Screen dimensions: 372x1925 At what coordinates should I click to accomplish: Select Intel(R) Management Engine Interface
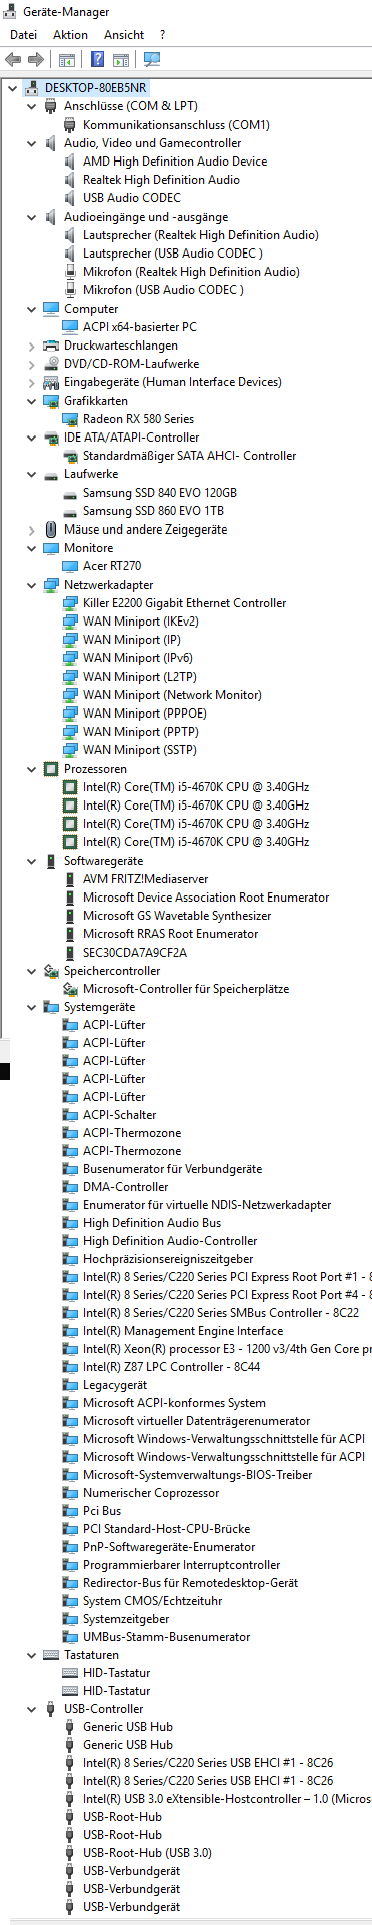pyautogui.click(x=183, y=1331)
